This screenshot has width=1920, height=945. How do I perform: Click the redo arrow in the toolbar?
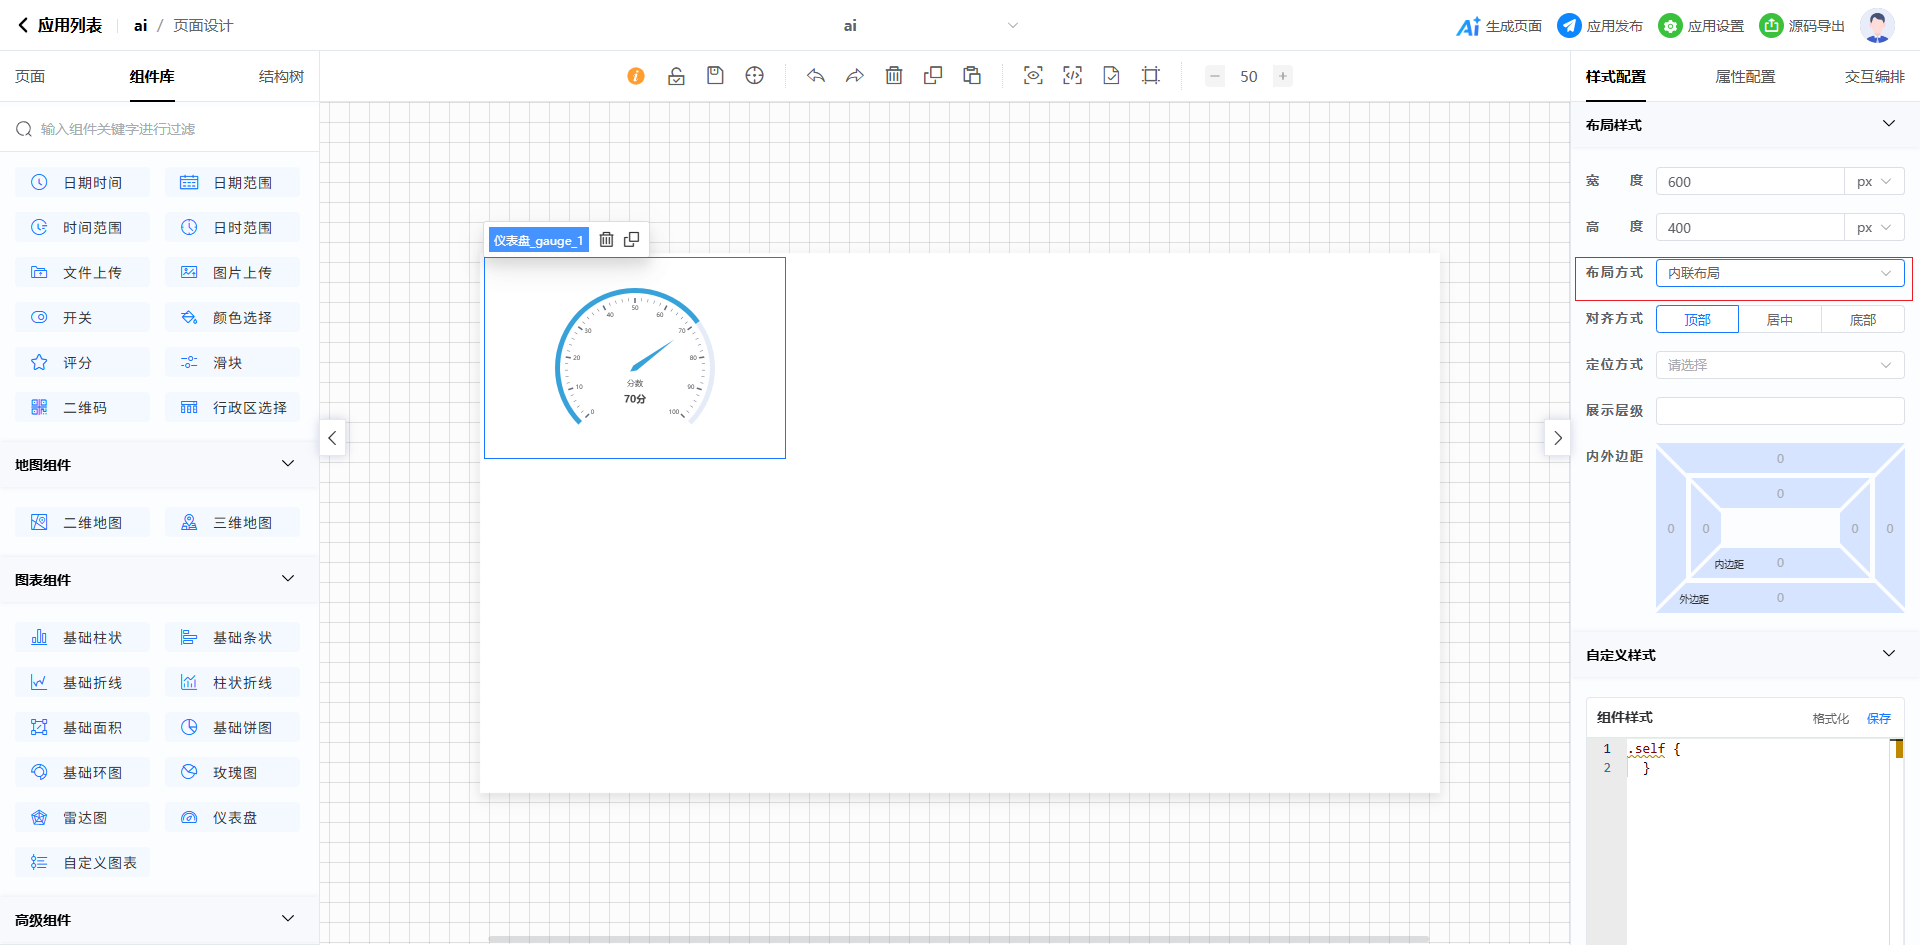tap(855, 76)
